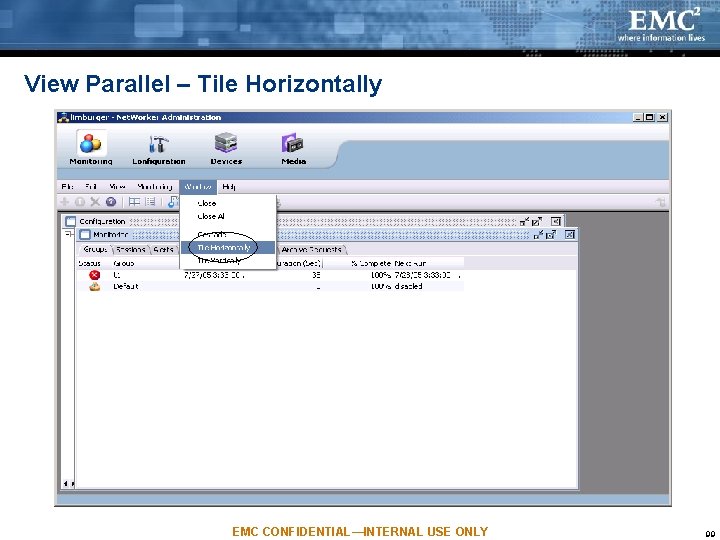Switch to the Alerts tab
The image size is (720, 540).
pyautogui.click(x=163, y=249)
